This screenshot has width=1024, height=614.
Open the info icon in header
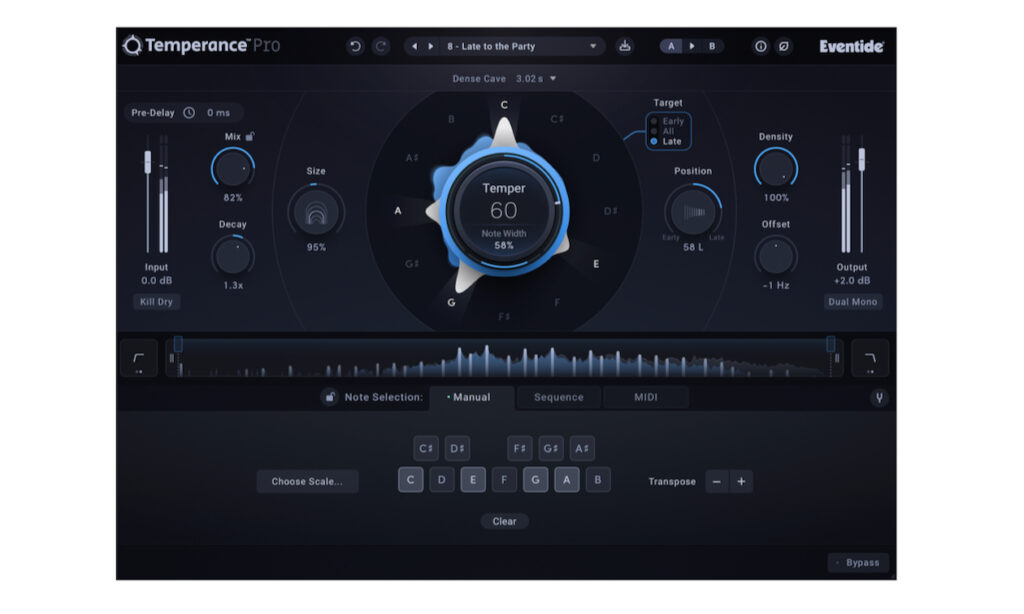pyautogui.click(x=760, y=46)
